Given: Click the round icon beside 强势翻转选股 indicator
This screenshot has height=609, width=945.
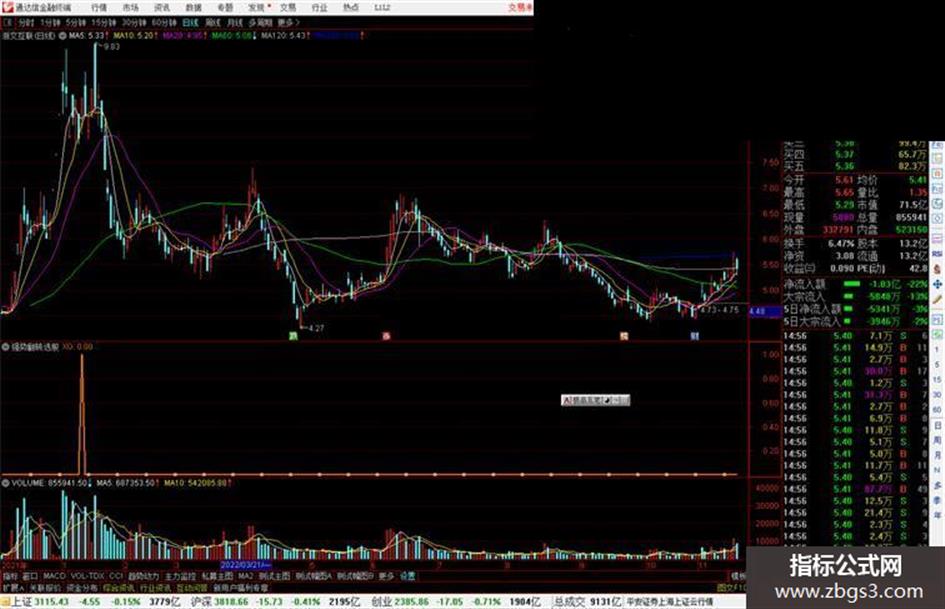Looking at the screenshot, I should pos(5,347).
